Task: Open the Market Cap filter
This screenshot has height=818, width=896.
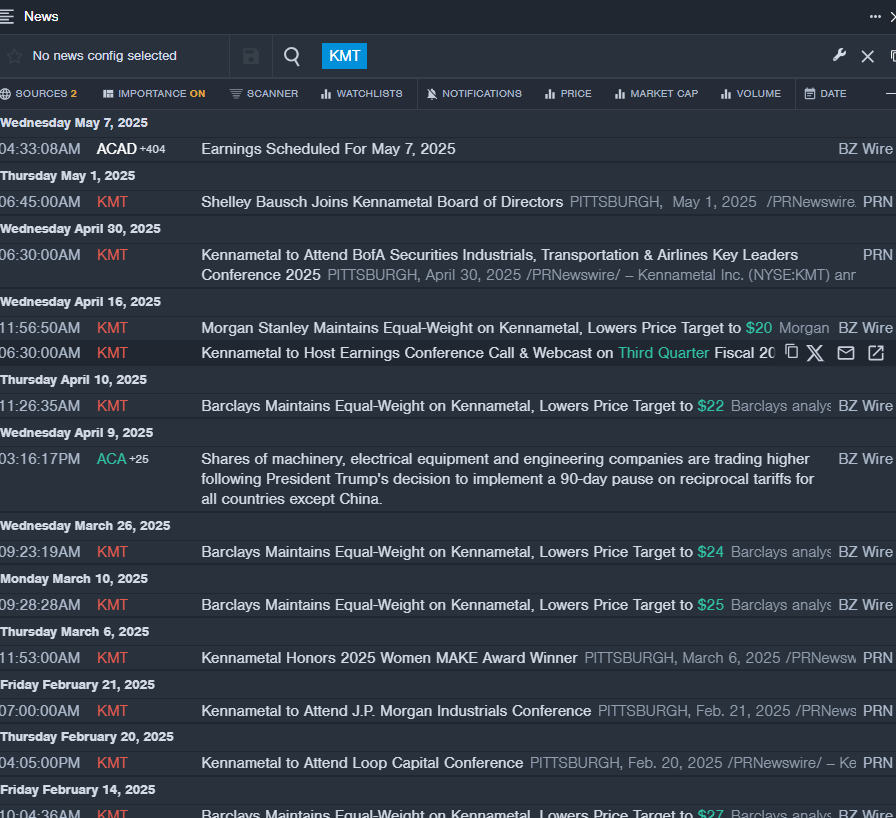Action: point(657,94)
